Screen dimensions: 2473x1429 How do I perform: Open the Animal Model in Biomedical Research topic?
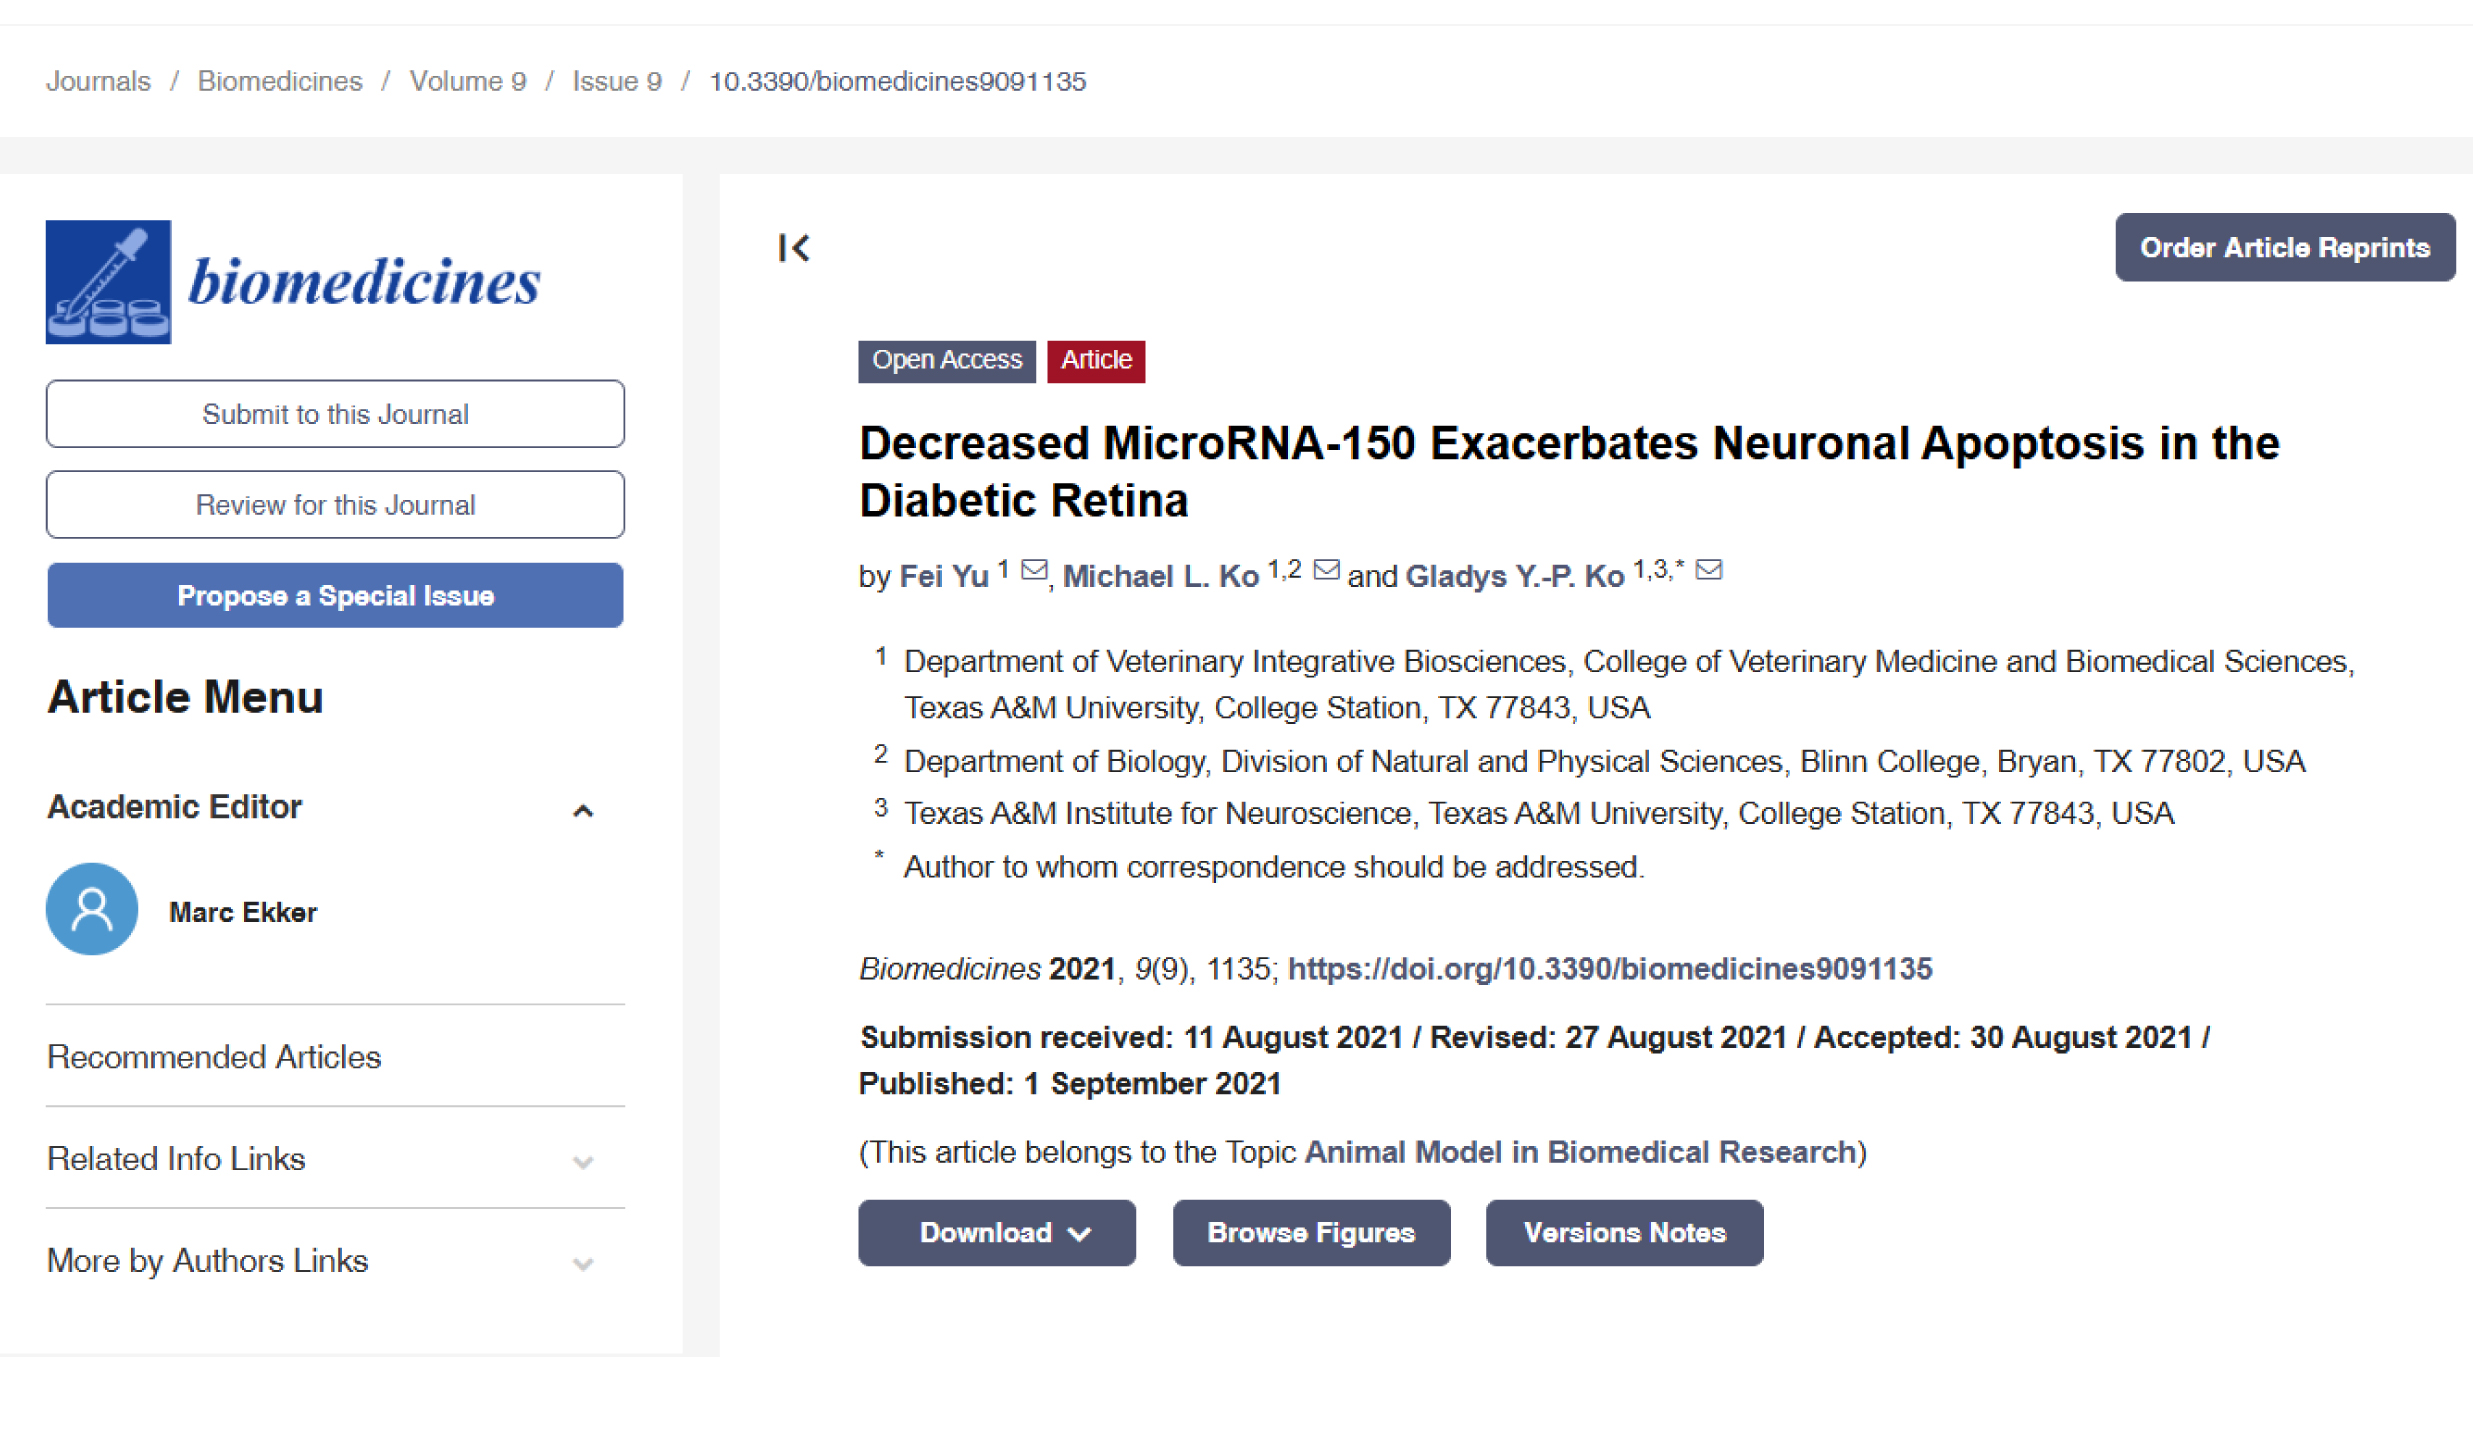pos(1580,1152)
